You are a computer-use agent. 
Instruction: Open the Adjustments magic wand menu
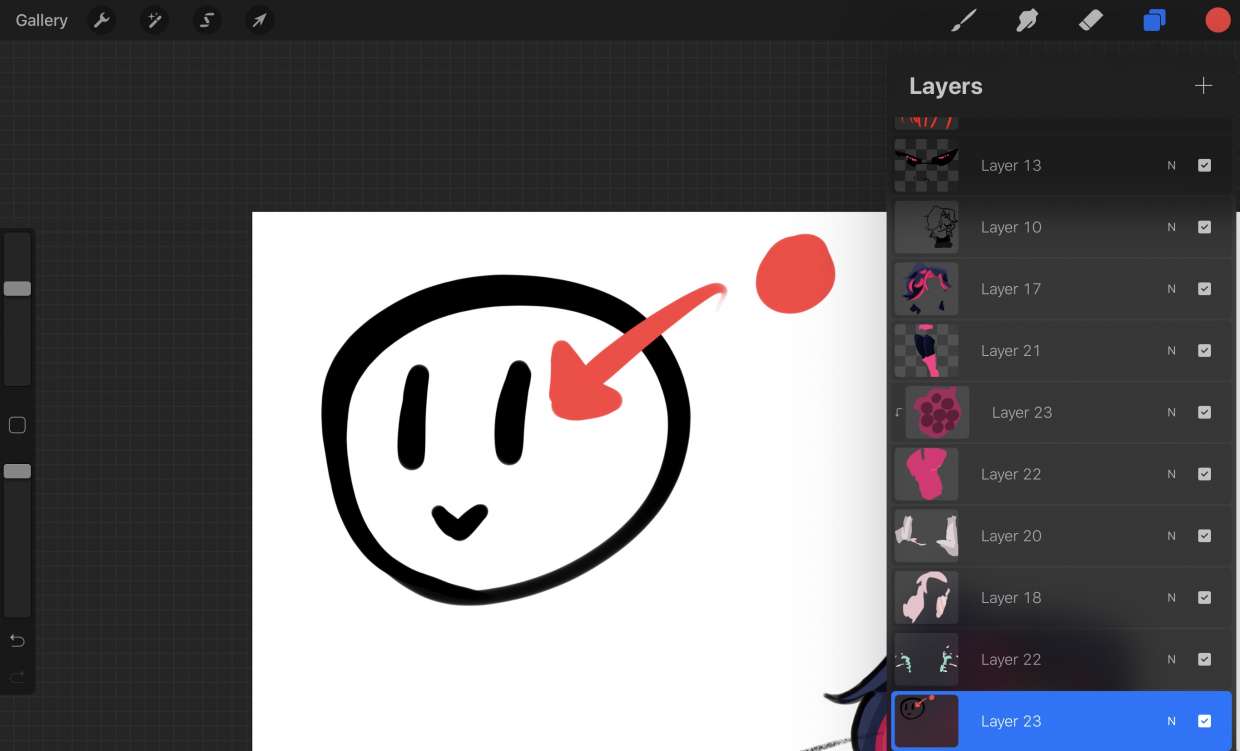click(x=154, y=20)
